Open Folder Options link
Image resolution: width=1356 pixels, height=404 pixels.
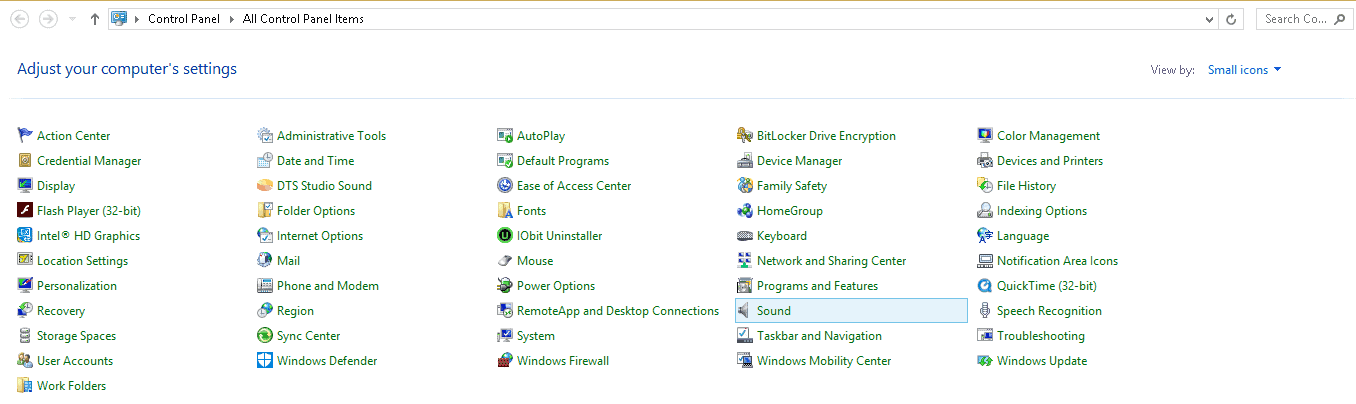click(x=316, y=211)
